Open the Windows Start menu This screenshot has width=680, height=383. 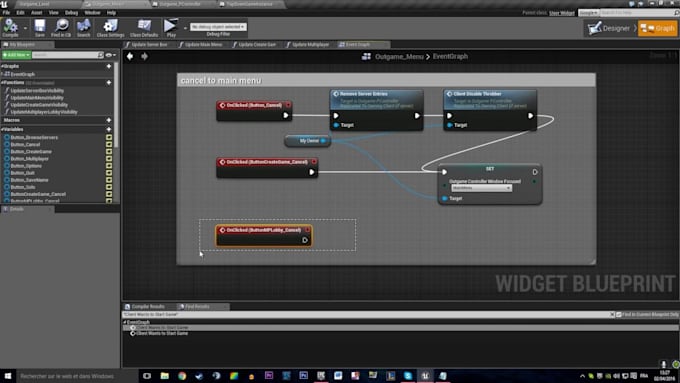[x=8, y=376]
